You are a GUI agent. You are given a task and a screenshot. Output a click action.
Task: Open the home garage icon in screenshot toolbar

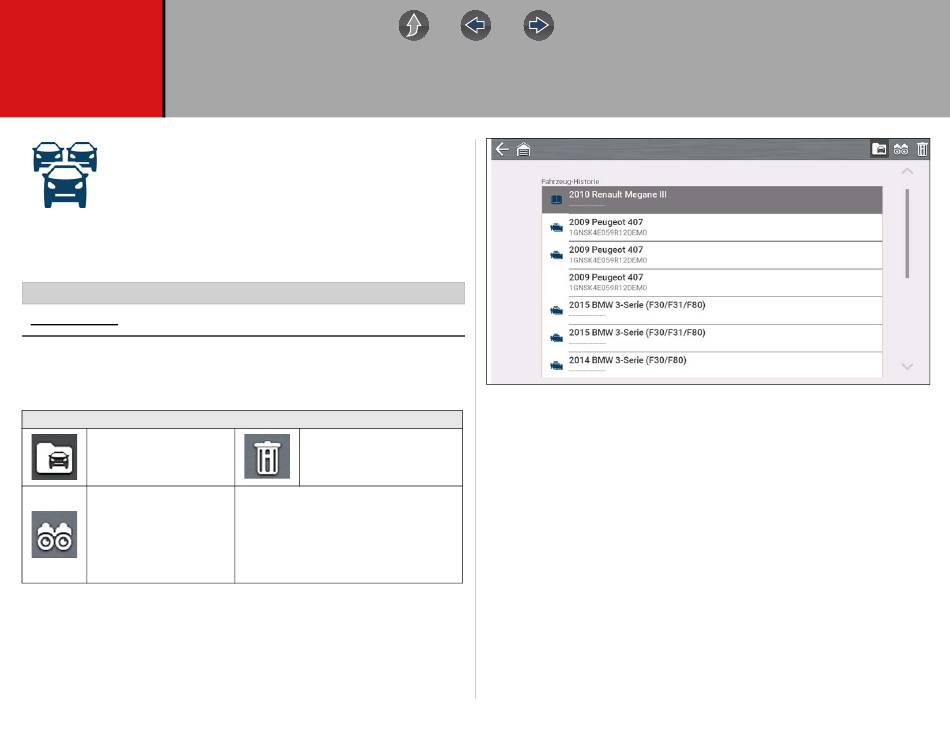pyautogui.click(x=523, y=149)
